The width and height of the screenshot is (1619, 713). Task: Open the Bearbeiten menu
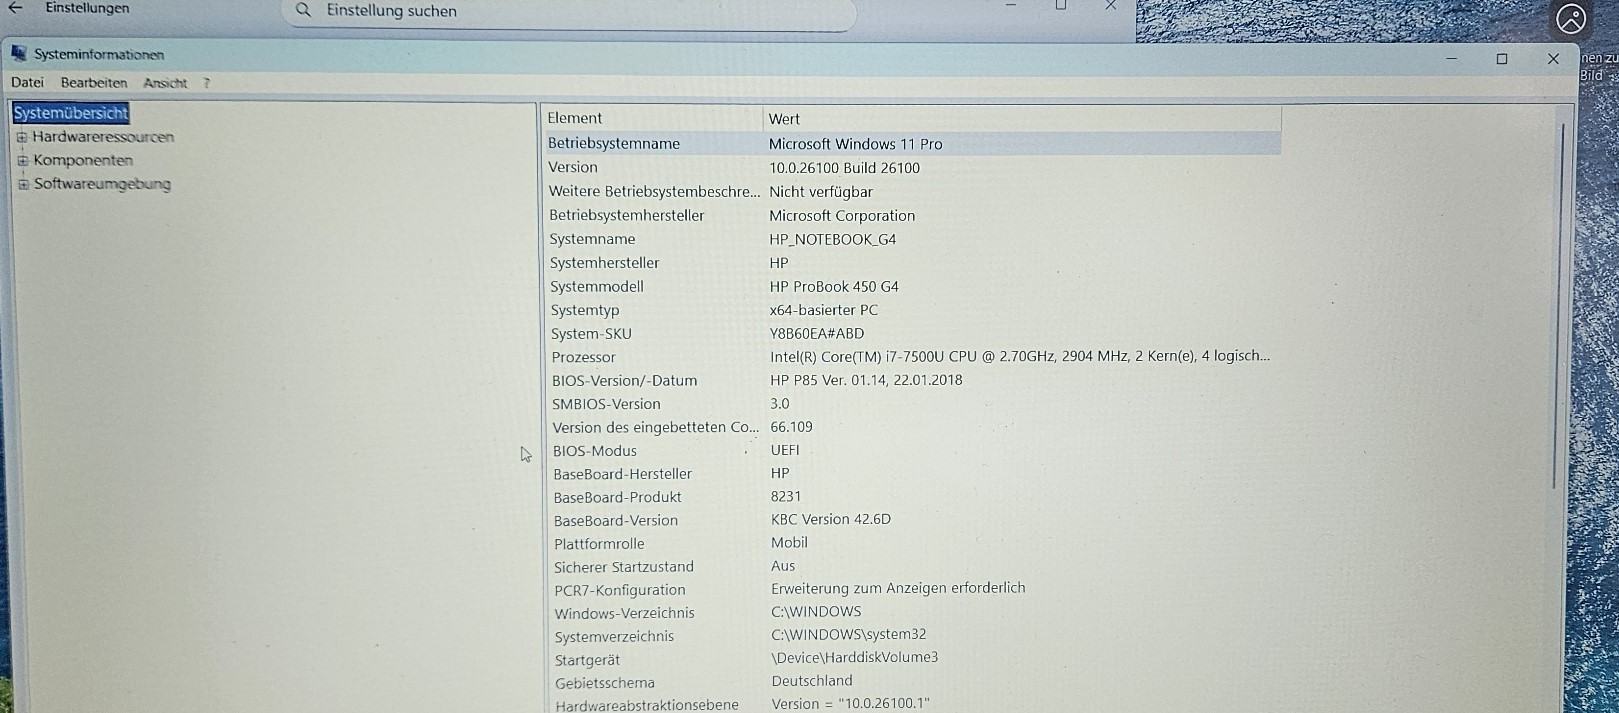point(94,83)
